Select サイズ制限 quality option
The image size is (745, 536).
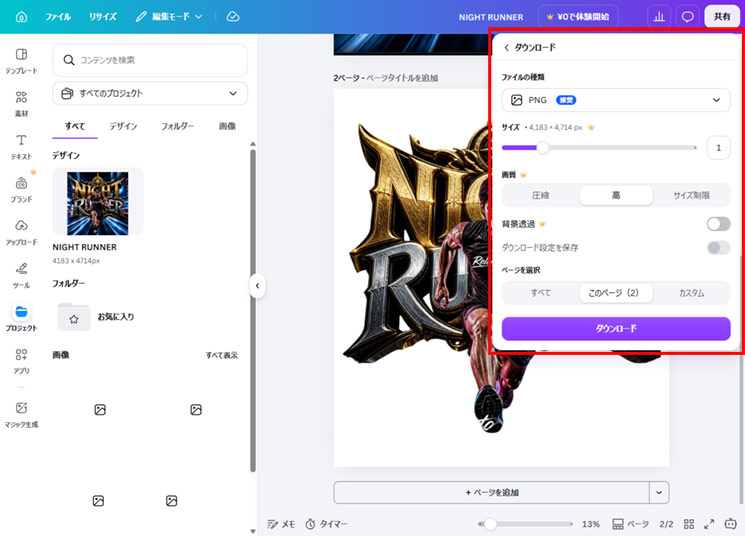[x=691, y=195]
